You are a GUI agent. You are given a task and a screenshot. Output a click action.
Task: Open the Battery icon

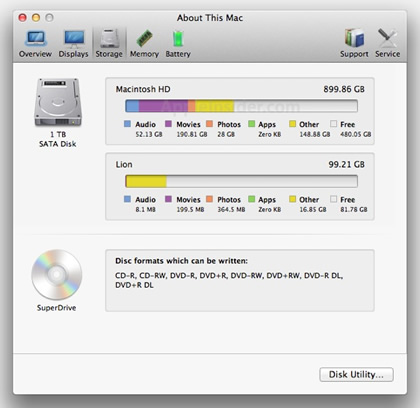click(178, 39)
